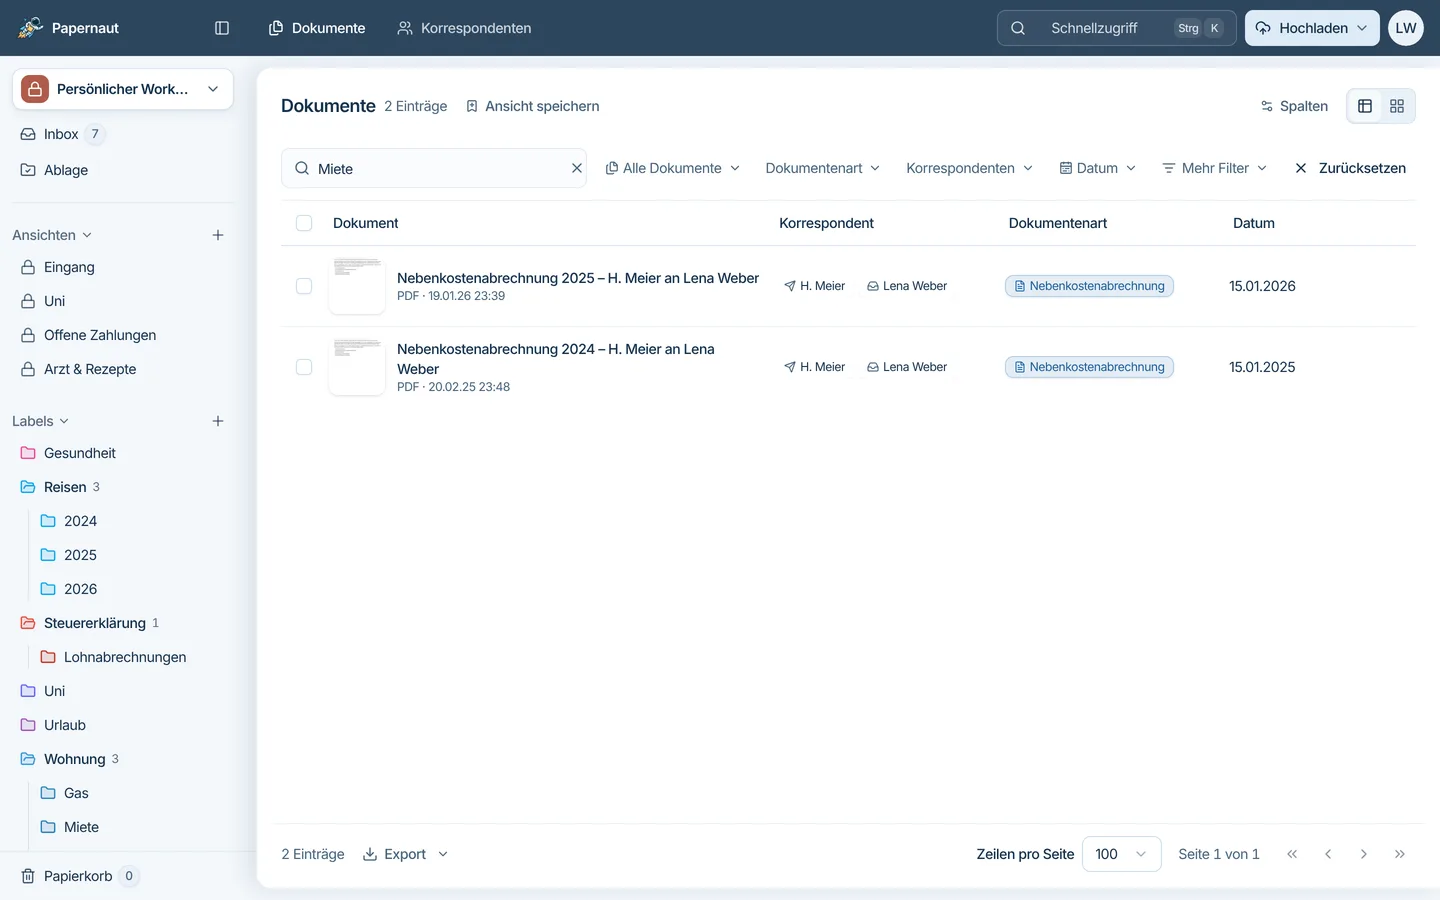Image resolution: width=1440 pixels, height=900 pixels.
Task: Switch to grid view layout
Action: pos(1397,106)
